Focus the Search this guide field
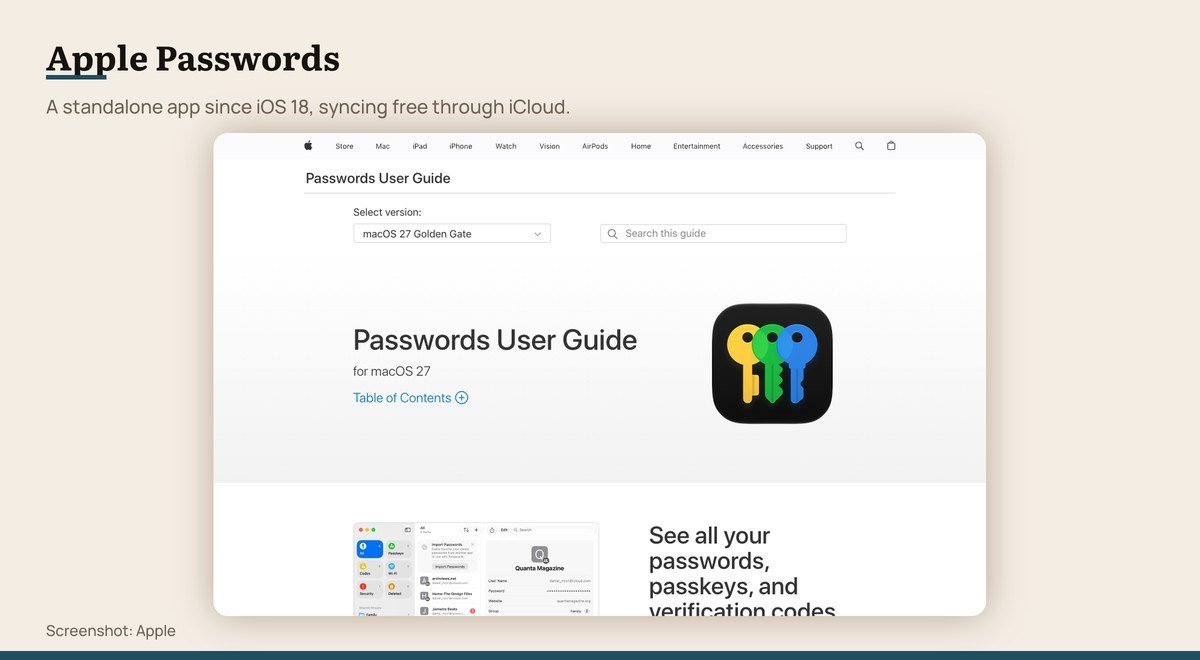 pyautogui.click(x=723, y=234)
